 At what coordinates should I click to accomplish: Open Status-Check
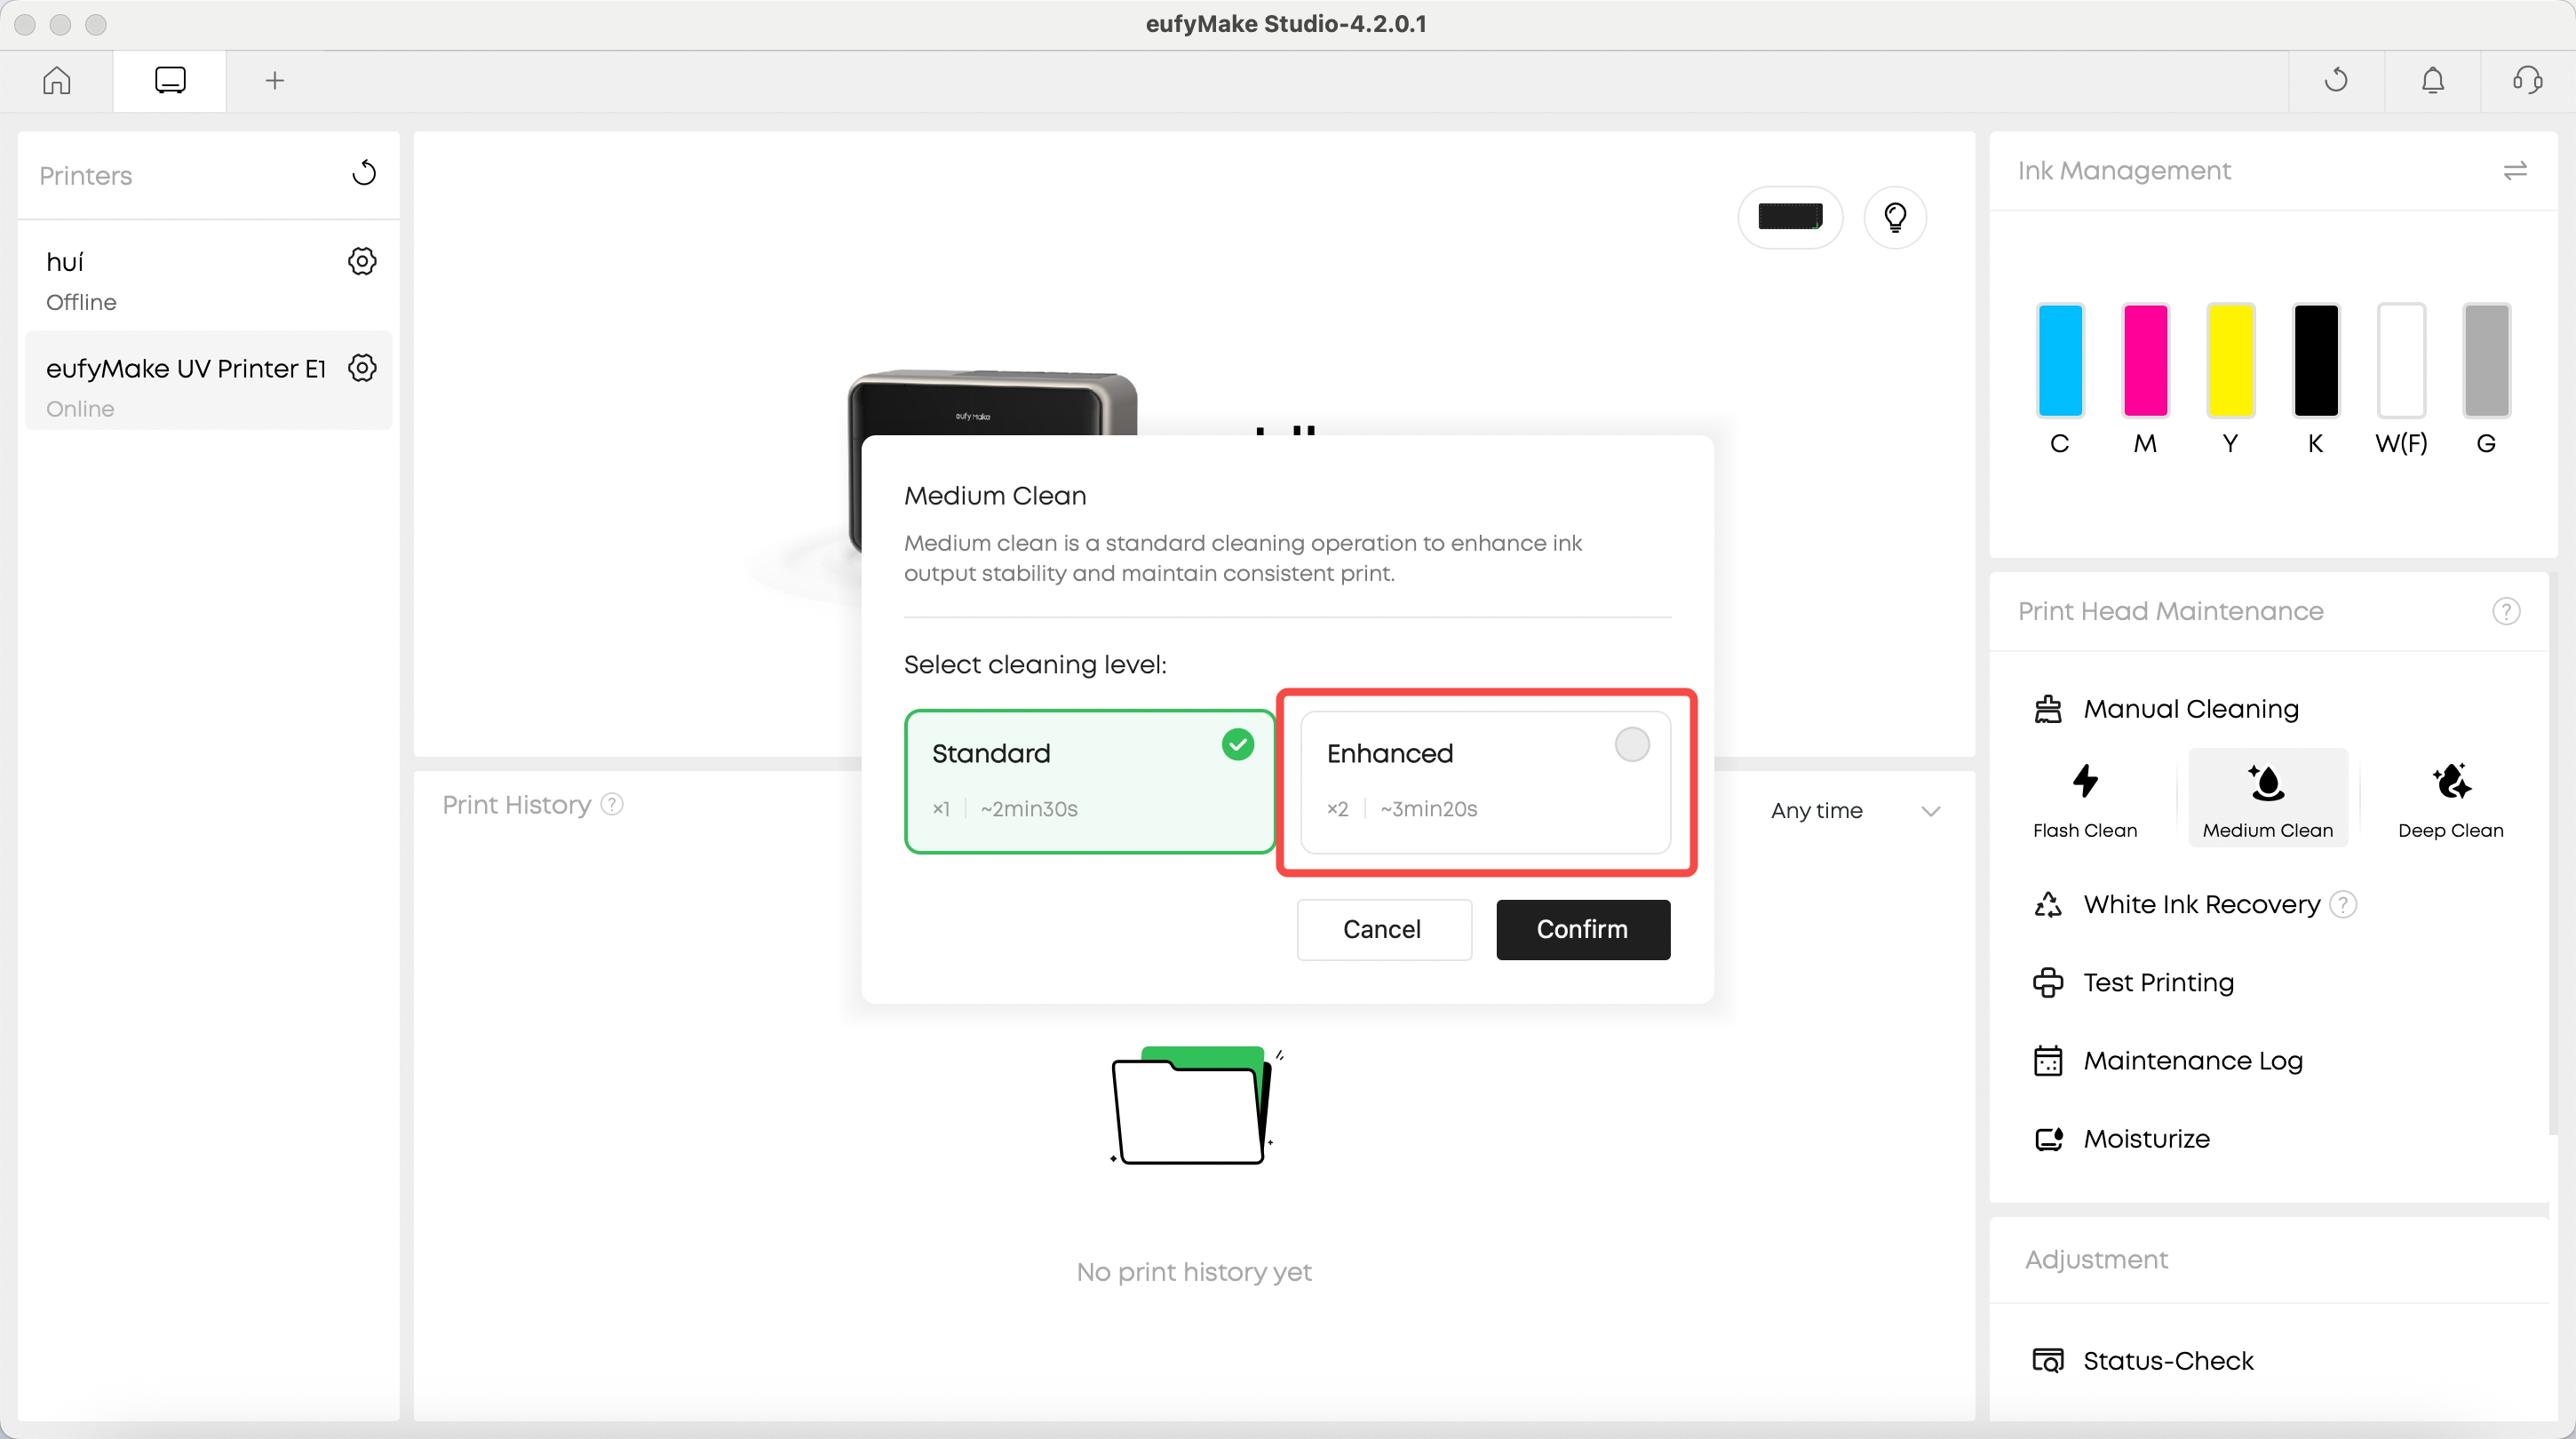2144,1360
